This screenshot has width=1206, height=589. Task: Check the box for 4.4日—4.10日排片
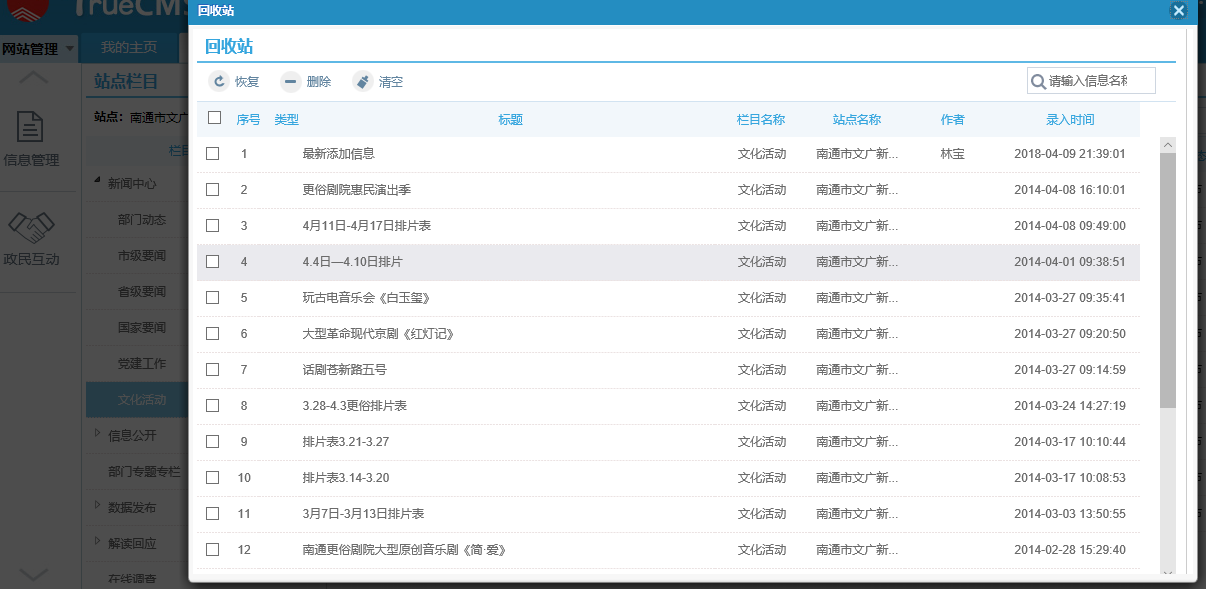(212, 262)
